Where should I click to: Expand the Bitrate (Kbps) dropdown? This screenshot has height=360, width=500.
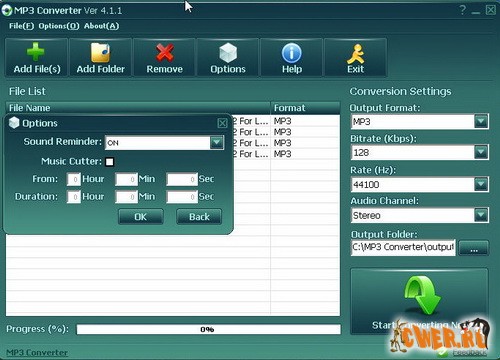(x=481, y=152)
